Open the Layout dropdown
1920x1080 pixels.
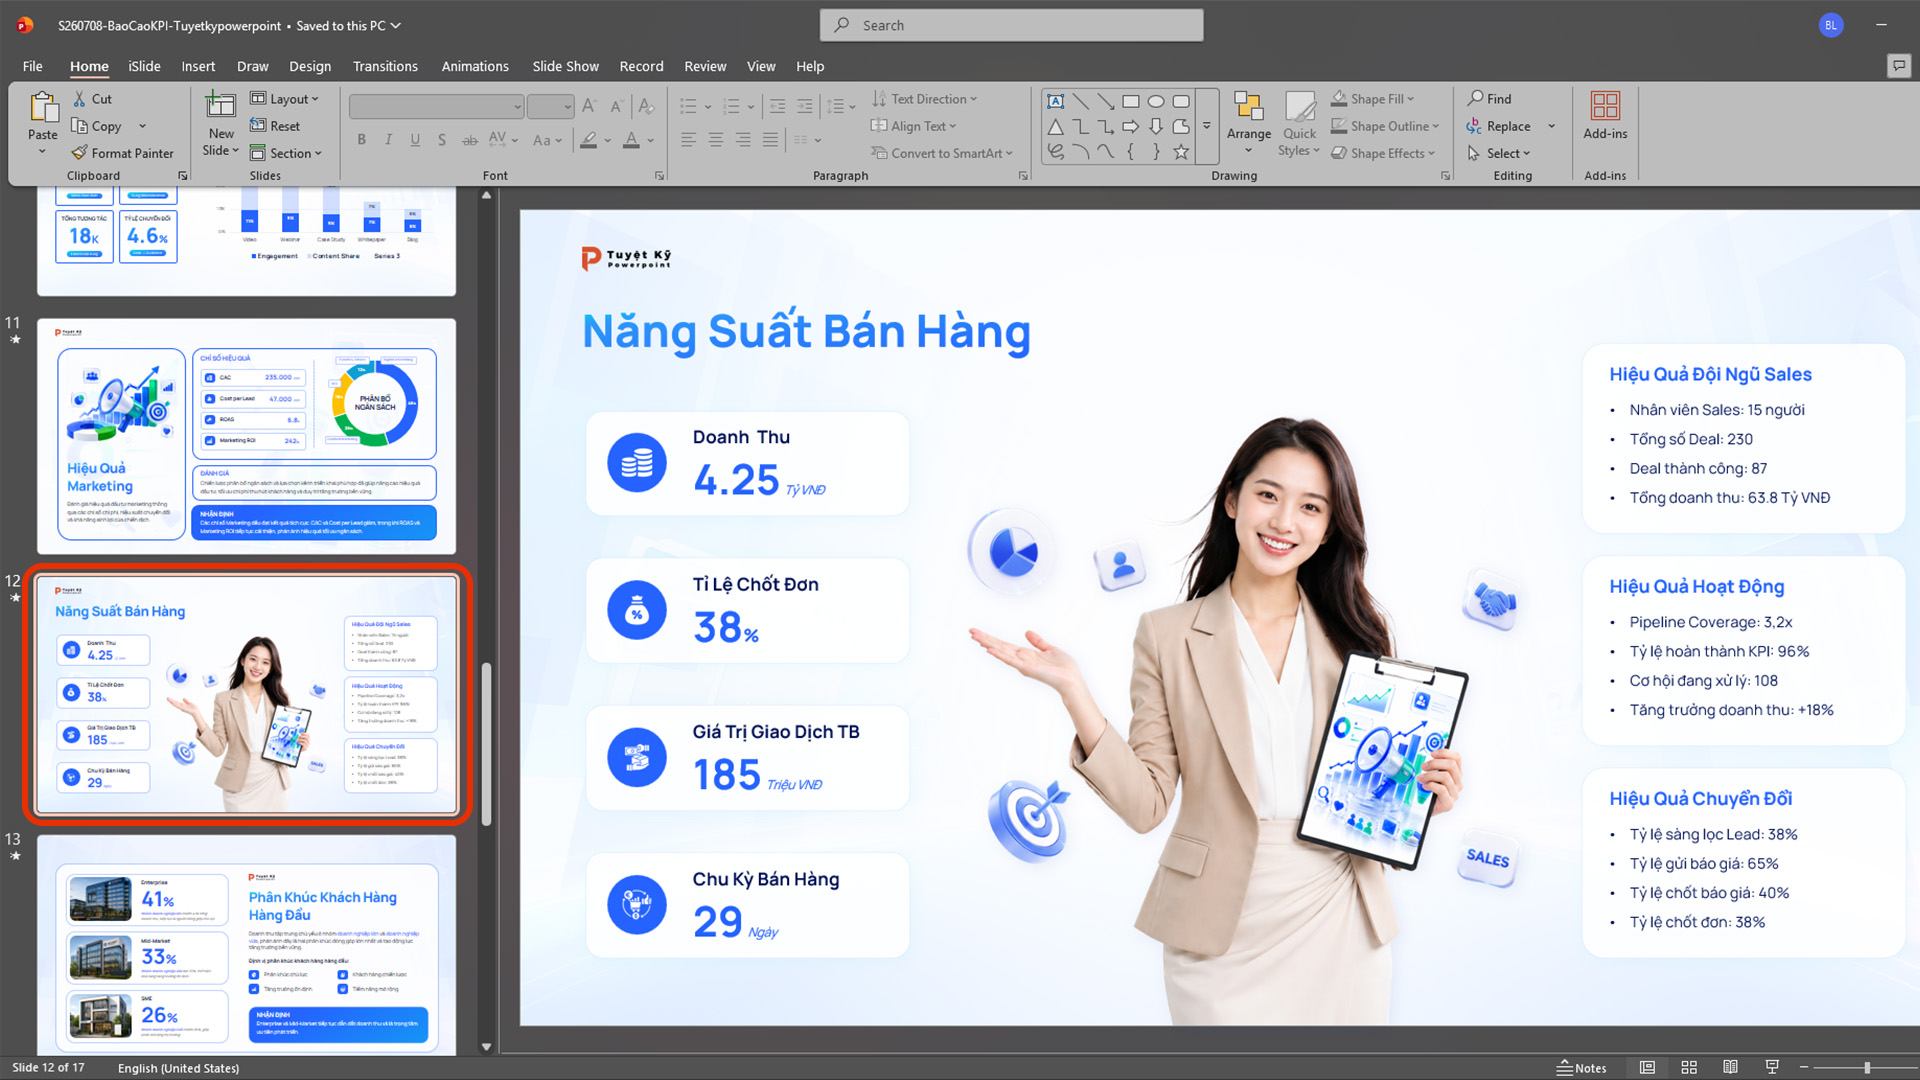285,99
